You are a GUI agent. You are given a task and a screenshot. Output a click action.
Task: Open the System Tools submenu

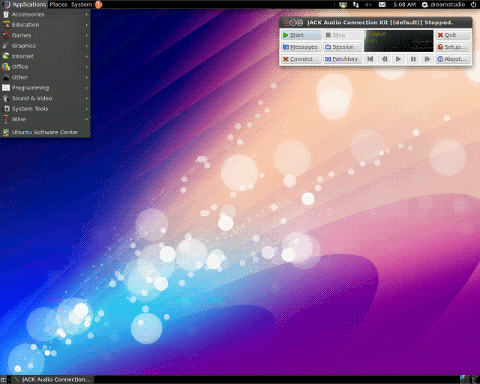45,109
